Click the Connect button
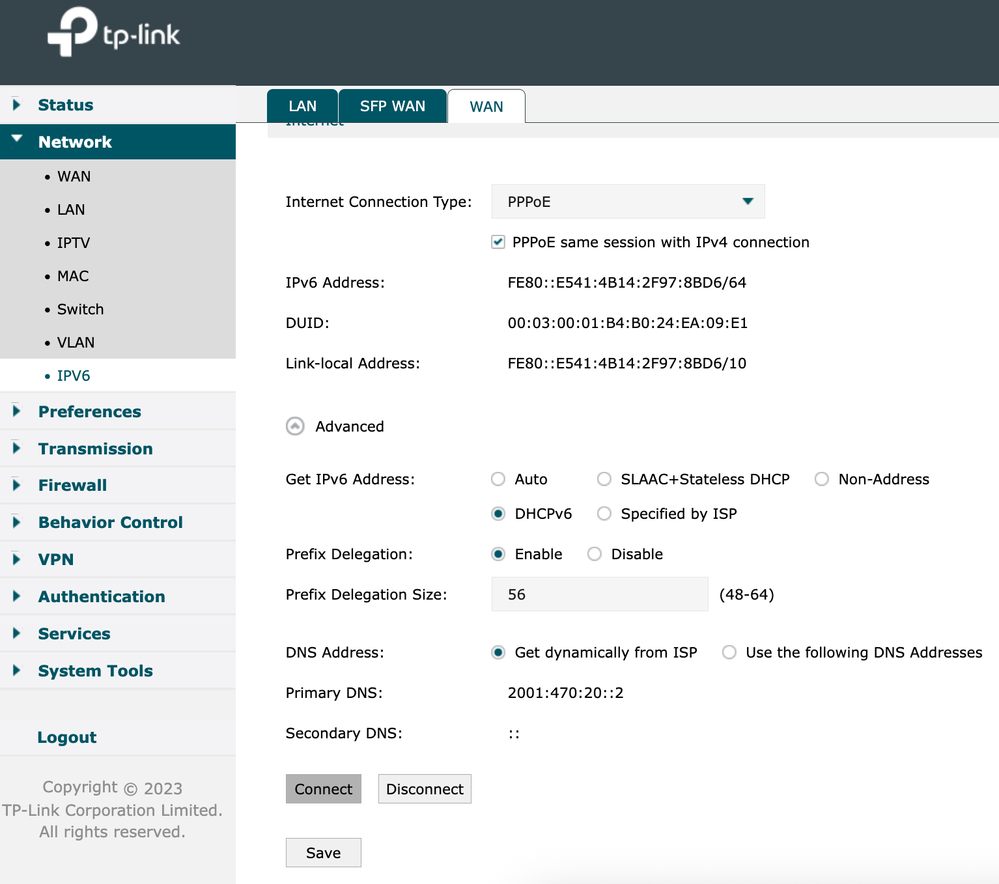 click(x=323, y=788)
